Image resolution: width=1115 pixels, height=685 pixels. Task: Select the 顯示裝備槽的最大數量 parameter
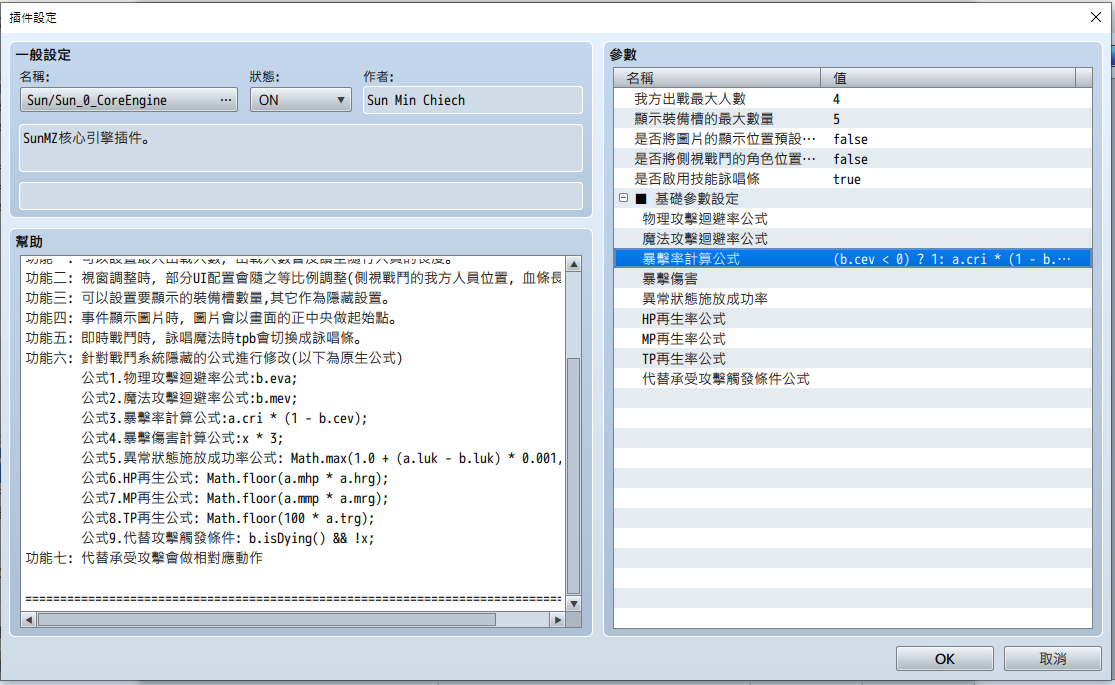[853, 119]
